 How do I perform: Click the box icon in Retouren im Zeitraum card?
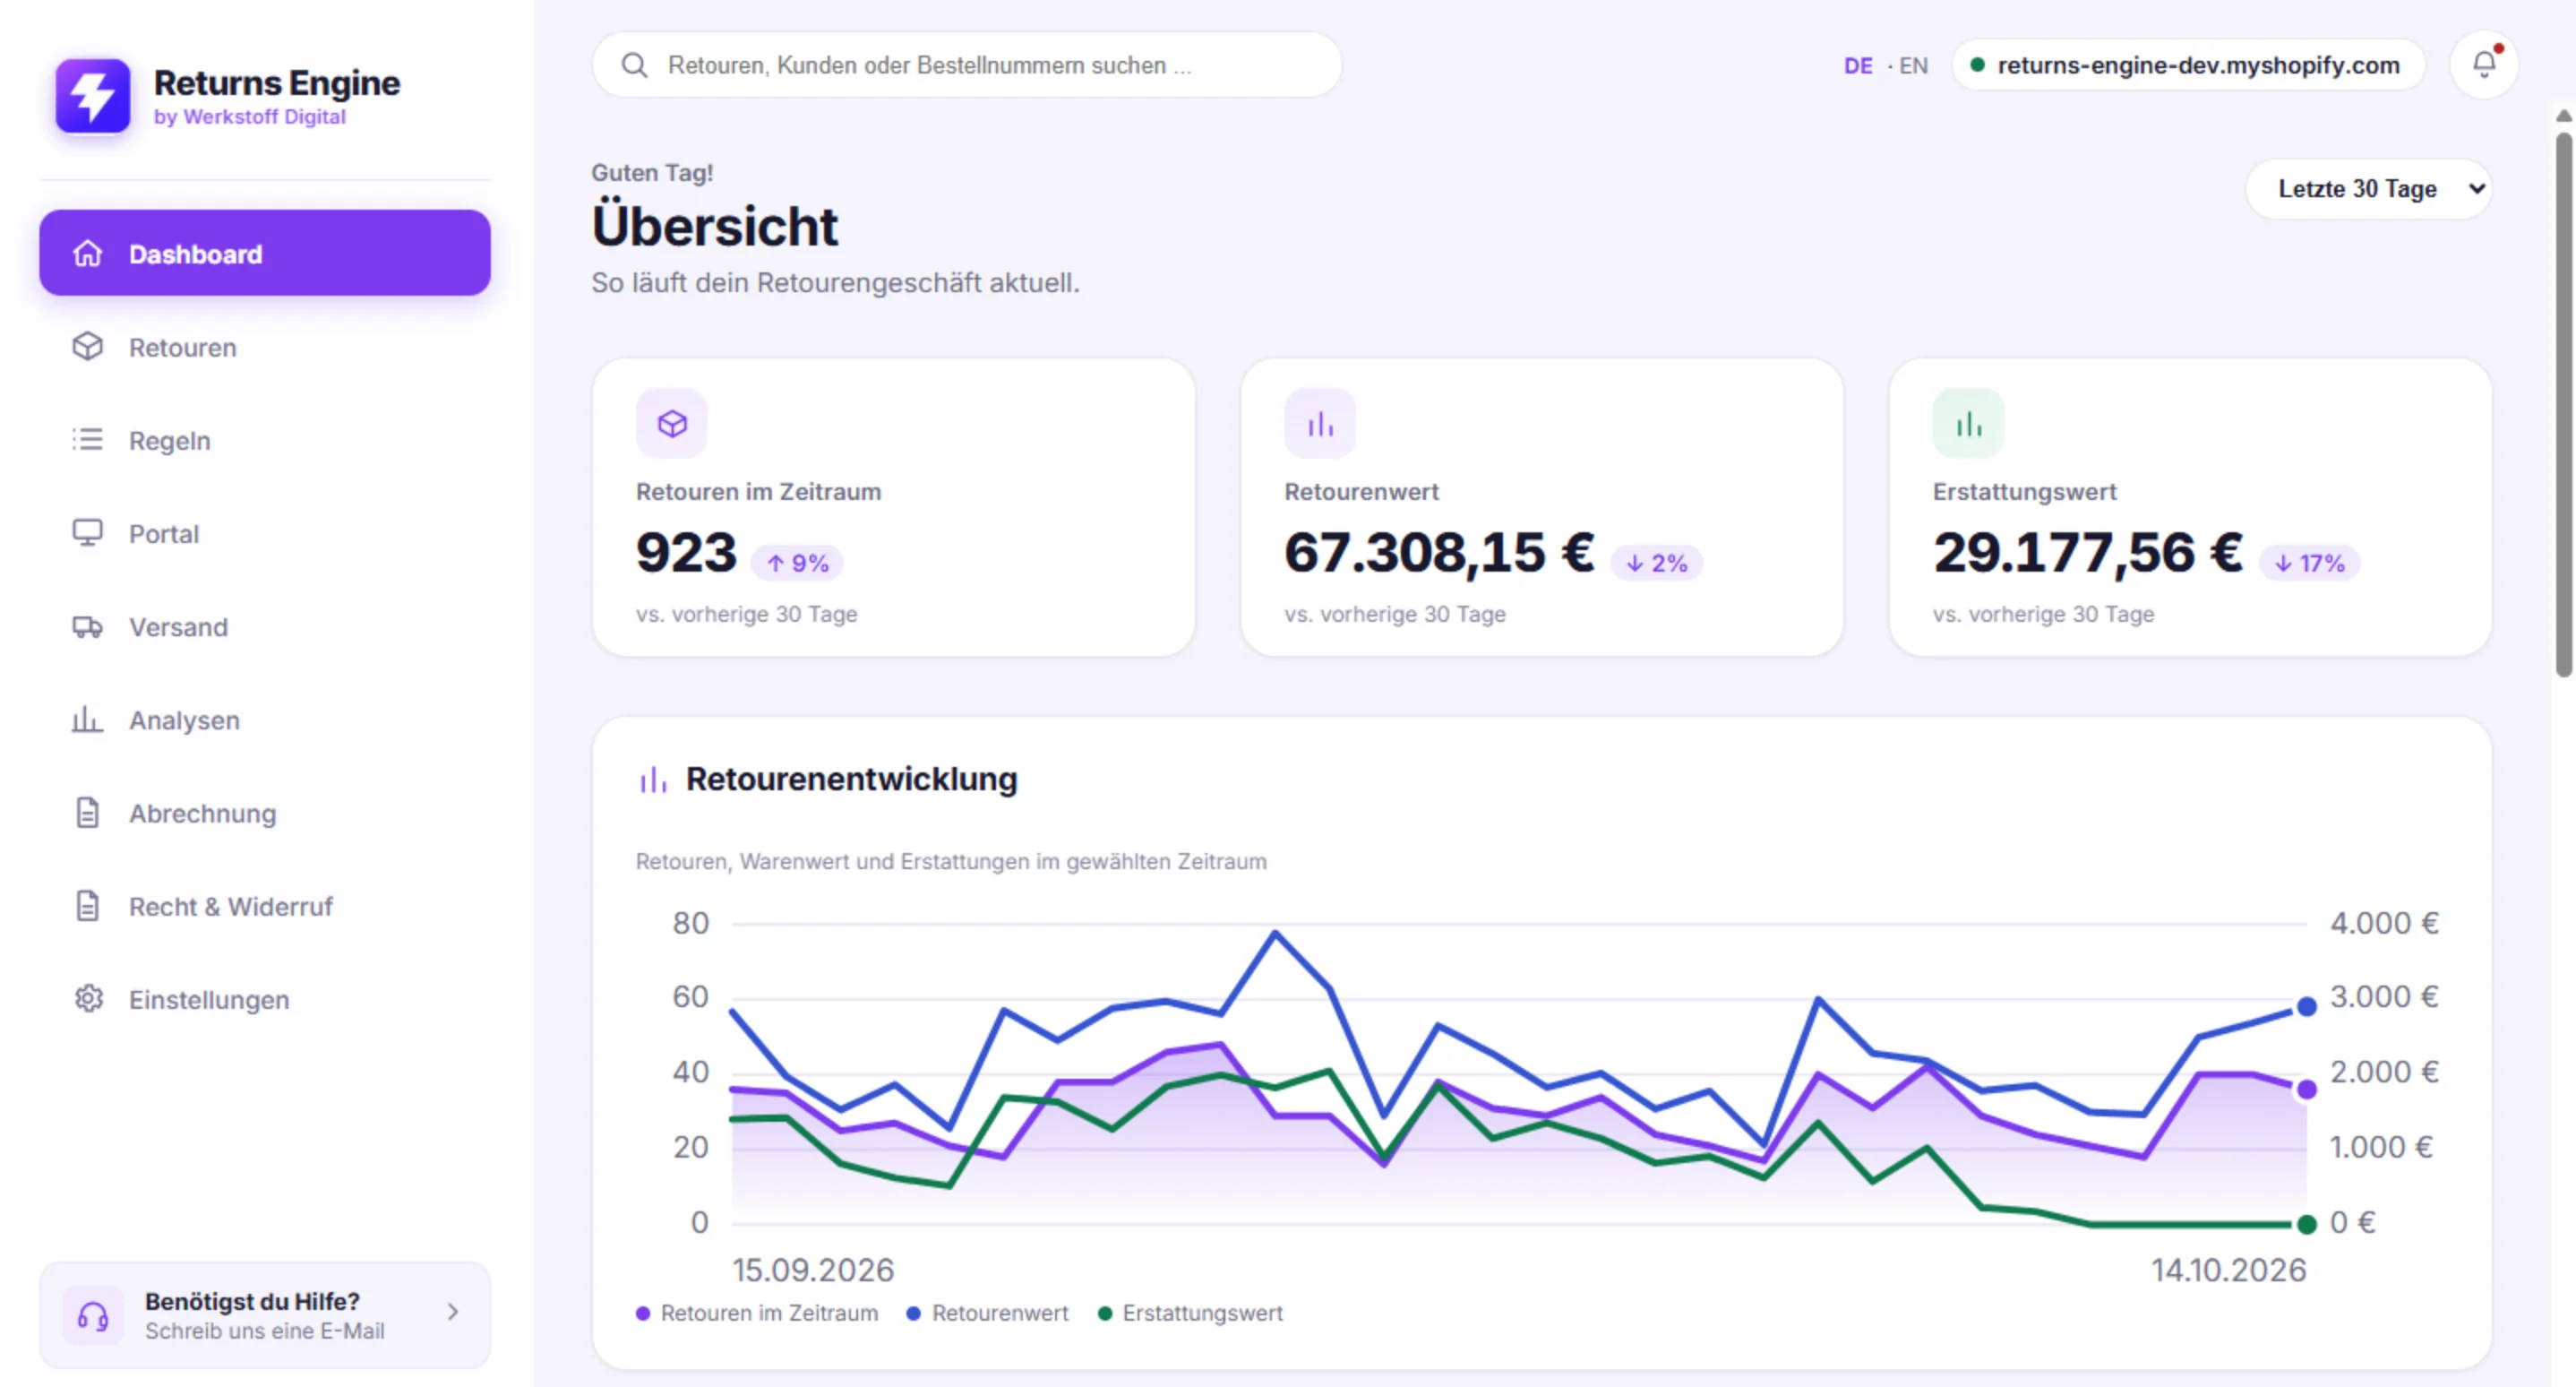pyautogui.click(x=672, y=424)
